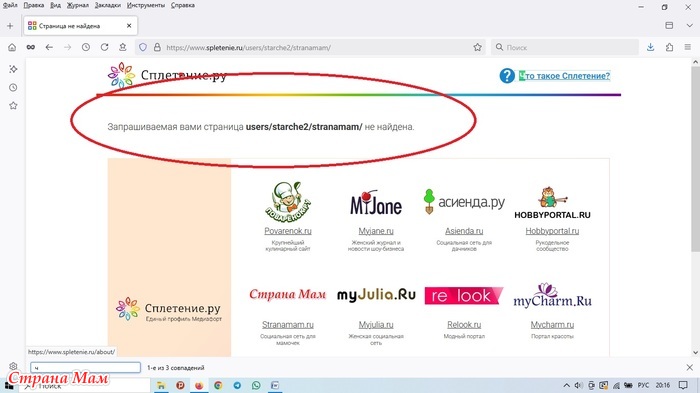Click the site security padlock icon
This screenshot has height=393, width=700.
(x=157, y=47)
